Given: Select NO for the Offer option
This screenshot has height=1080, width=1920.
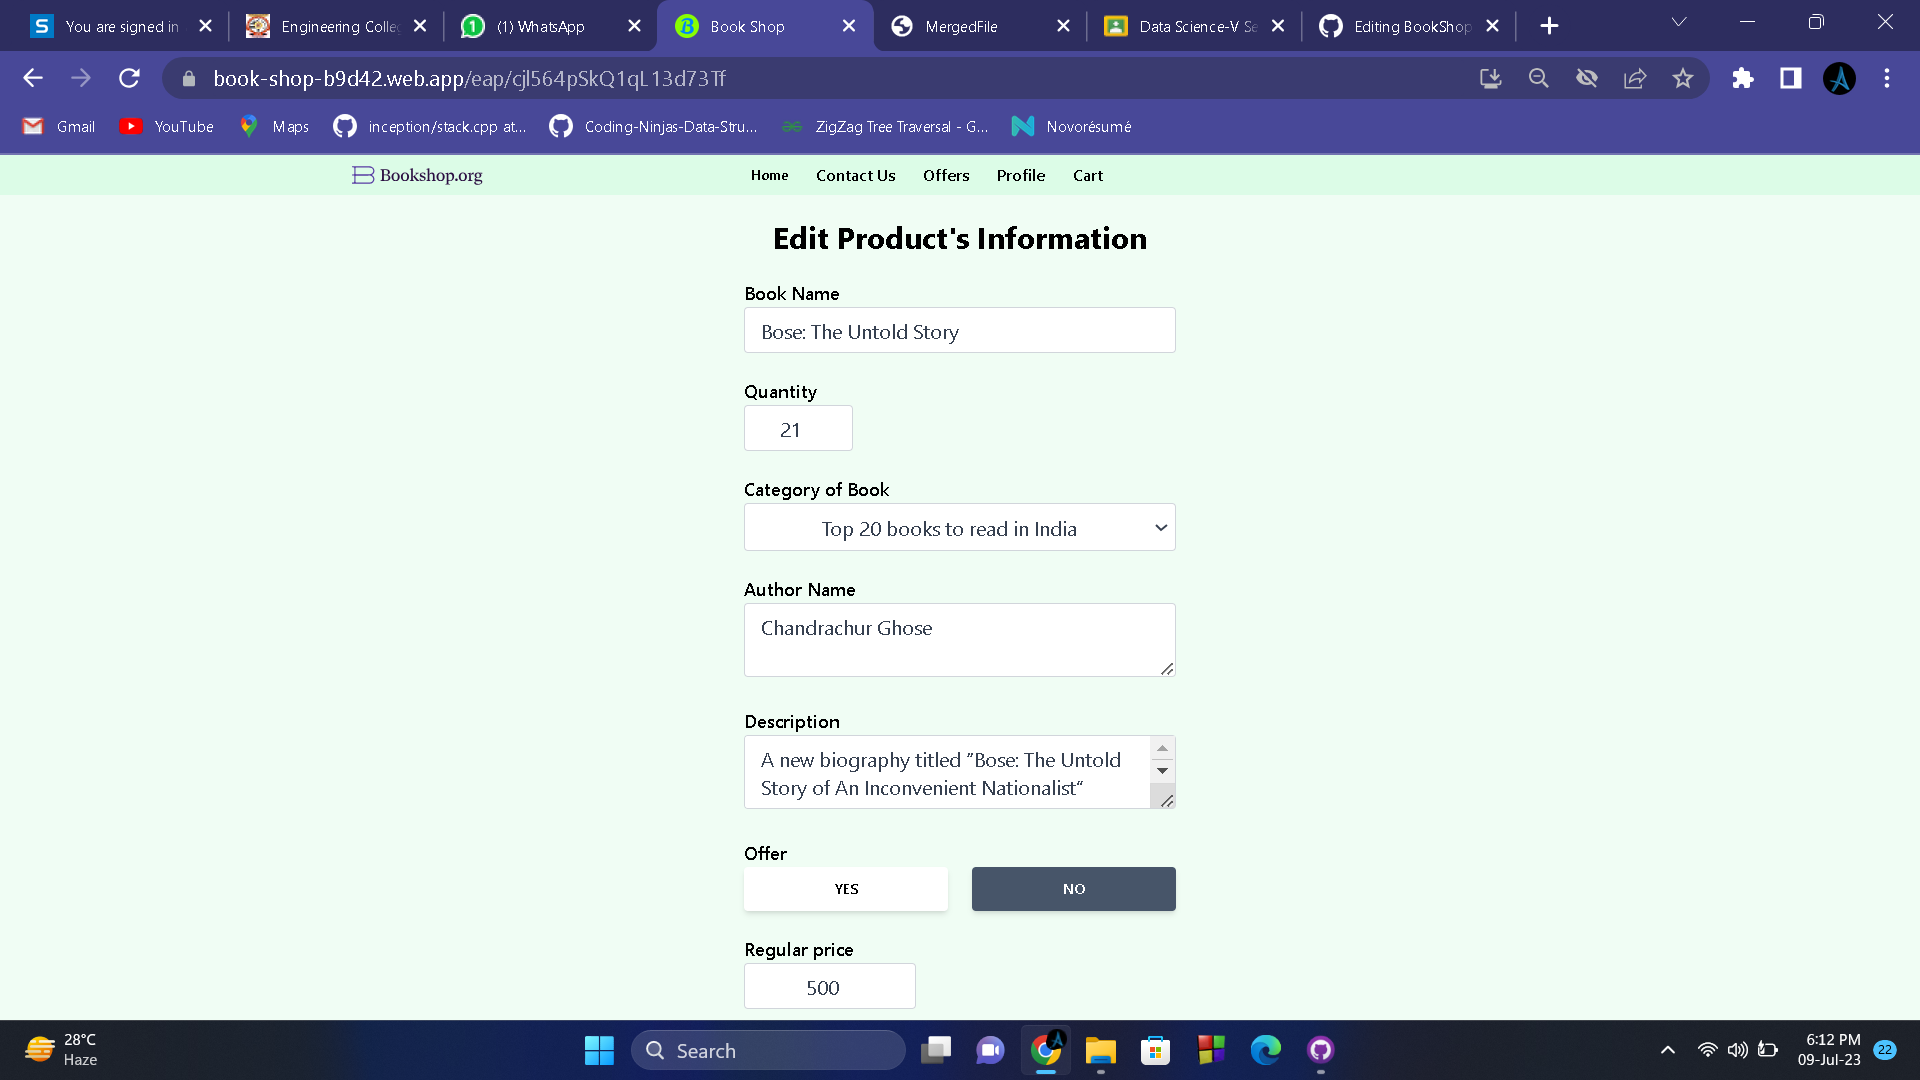Looking at the screenshot, I should [1073, 889].
